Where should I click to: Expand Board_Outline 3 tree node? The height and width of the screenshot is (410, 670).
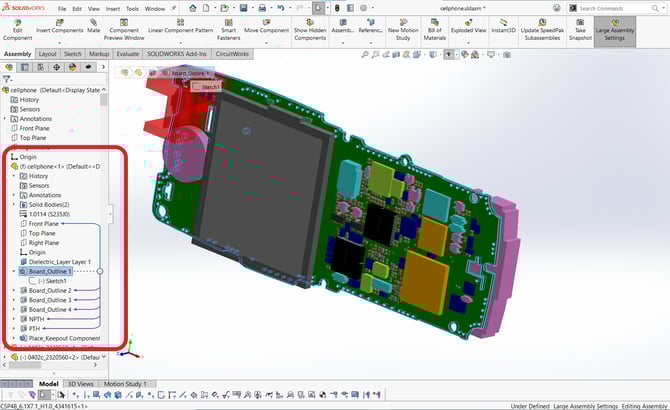pos(14,300)
